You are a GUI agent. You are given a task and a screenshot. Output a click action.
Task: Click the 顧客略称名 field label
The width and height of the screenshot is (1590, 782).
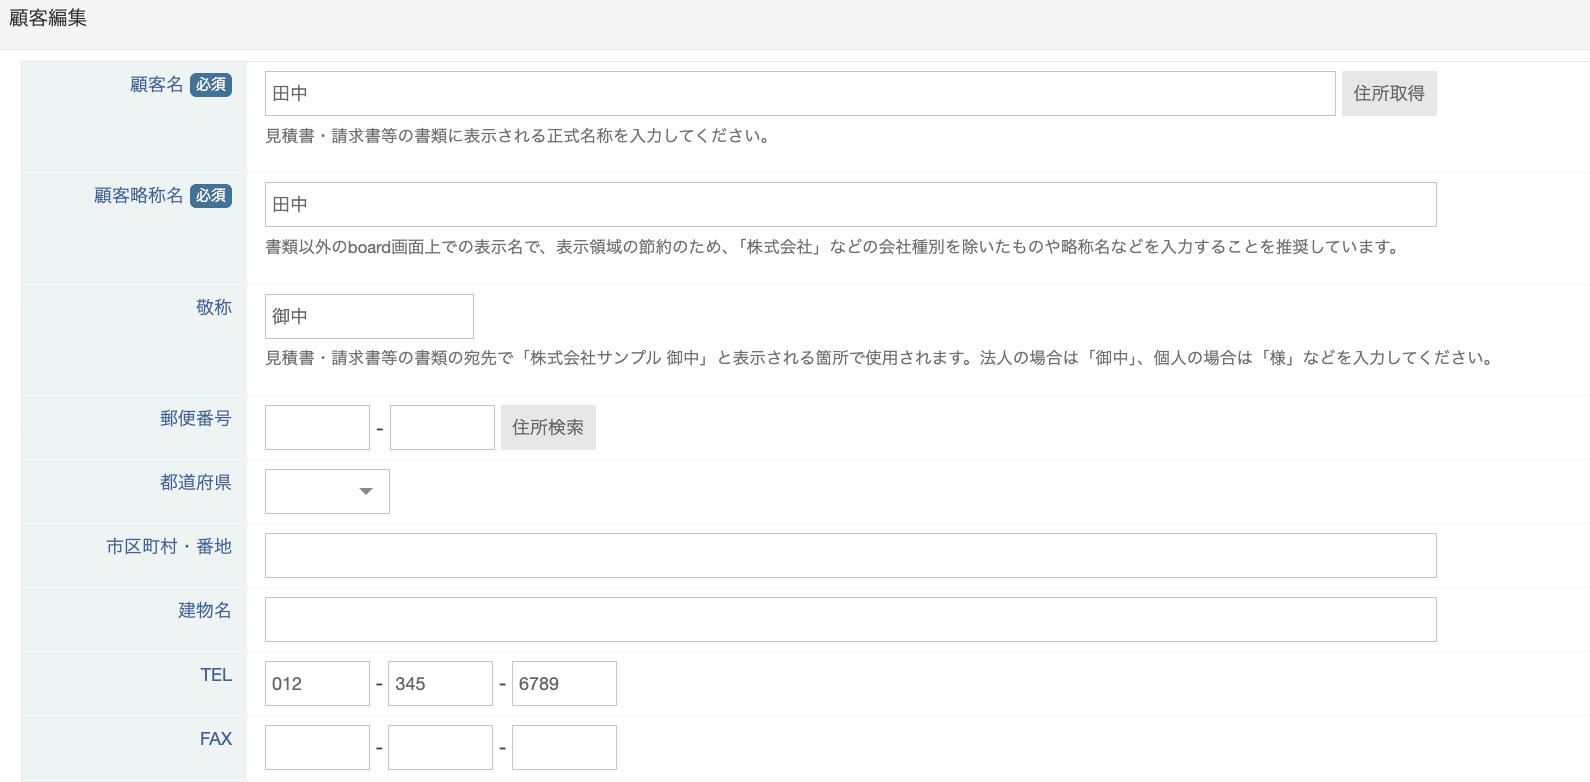[139, 196]
